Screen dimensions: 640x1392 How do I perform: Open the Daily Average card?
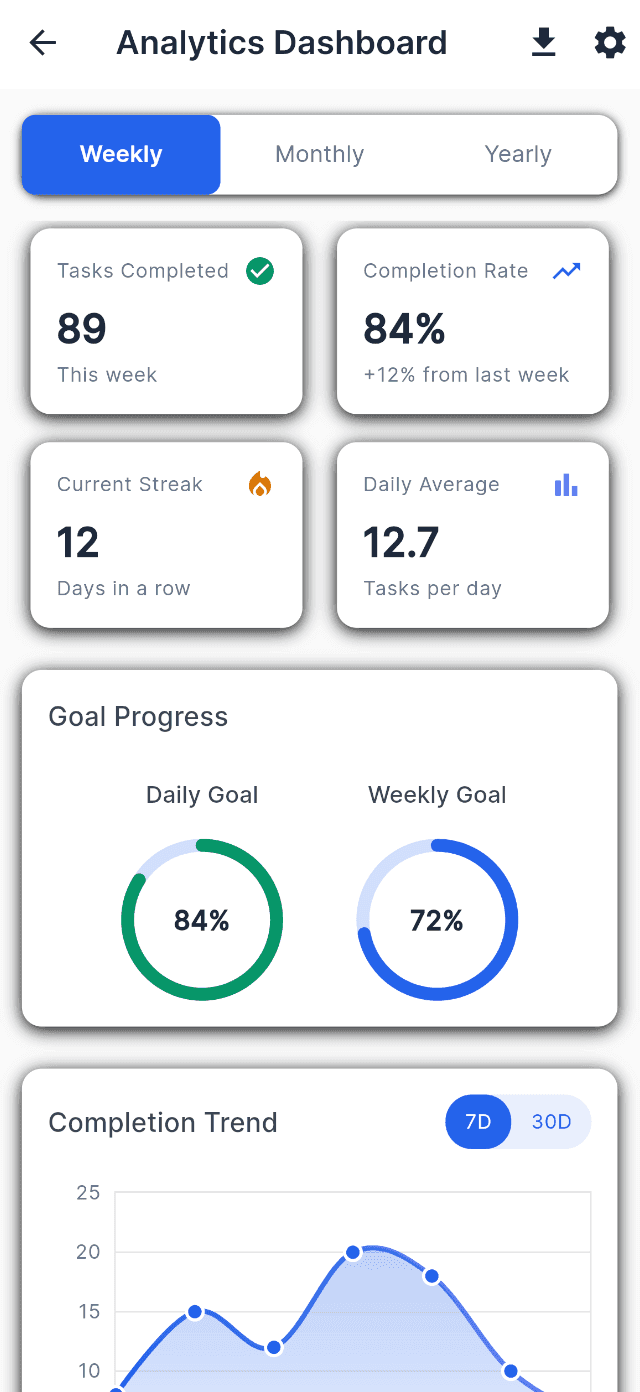point(473,535)
